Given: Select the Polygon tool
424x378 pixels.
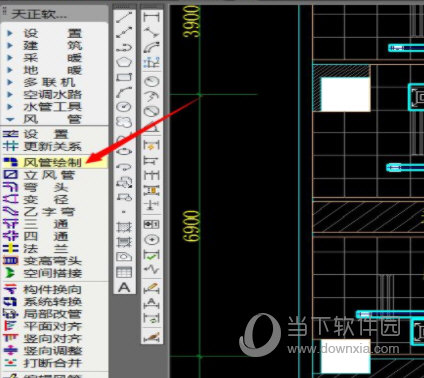Looking at the screenshot, I should coord(124,62).
